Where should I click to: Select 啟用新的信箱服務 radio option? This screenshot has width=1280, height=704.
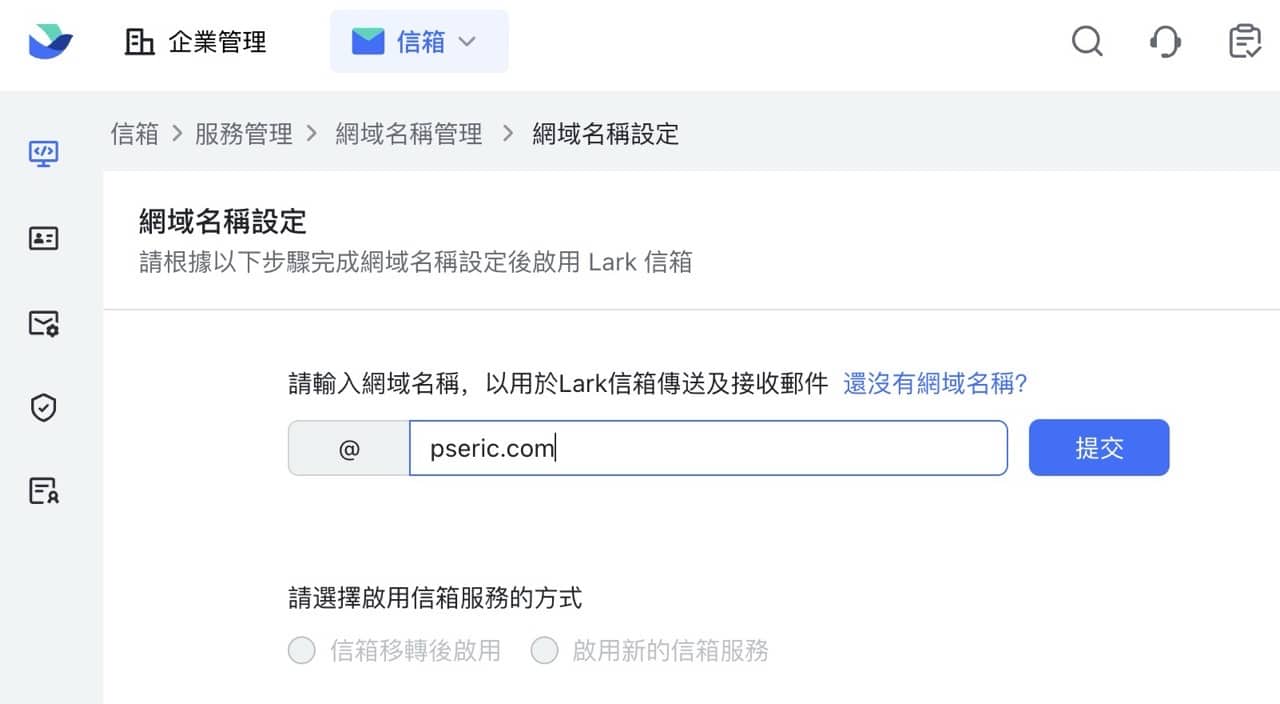(x=544, y=651)
